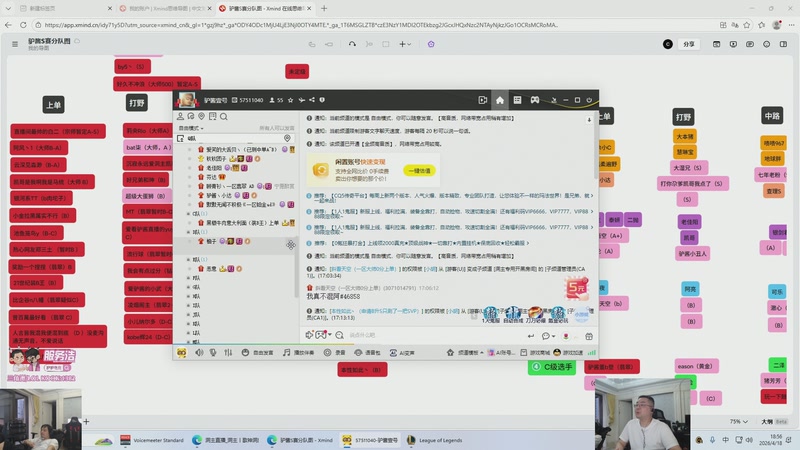800x450 pixels.
Task: Start Xmind pitch presentation mode icon
Action: click(733, 44)
